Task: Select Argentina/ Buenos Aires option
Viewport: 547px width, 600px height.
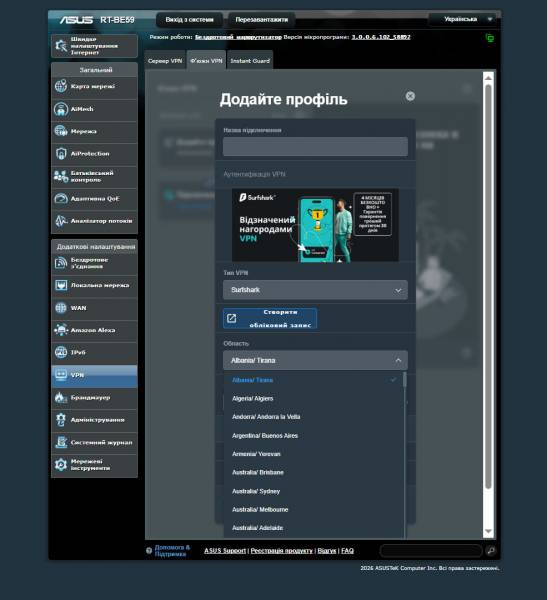Action: tap(314, 435)
